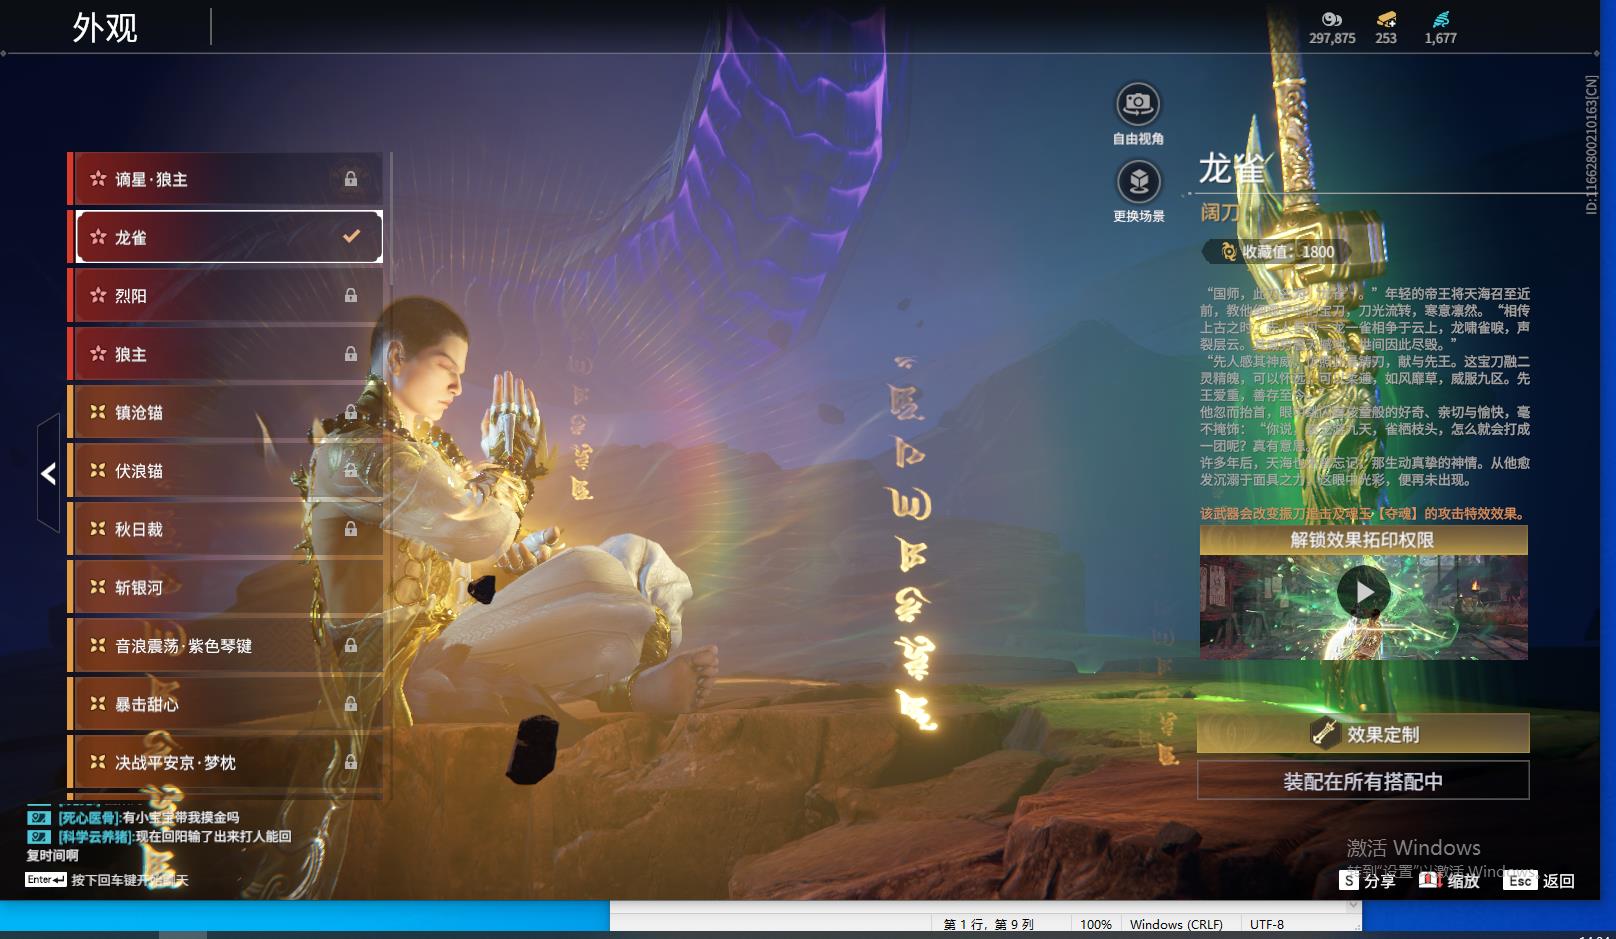
Task: Click the 缩放 zoom button
Action: pyautogui.click(x=1450, y=880)
